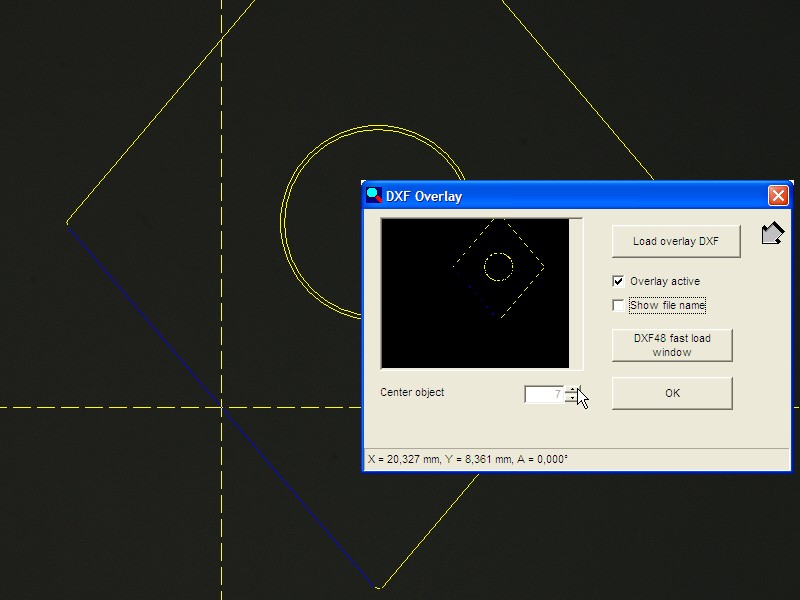Image resolution: width=800 pixels, height=600 pixels.
Task: Increase Center object value with up arrow
Action: 572,390
